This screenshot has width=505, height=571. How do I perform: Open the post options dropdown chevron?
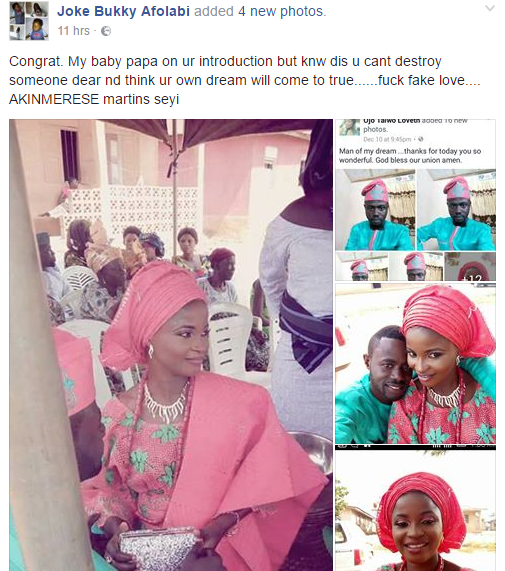[x=490, y=8]
